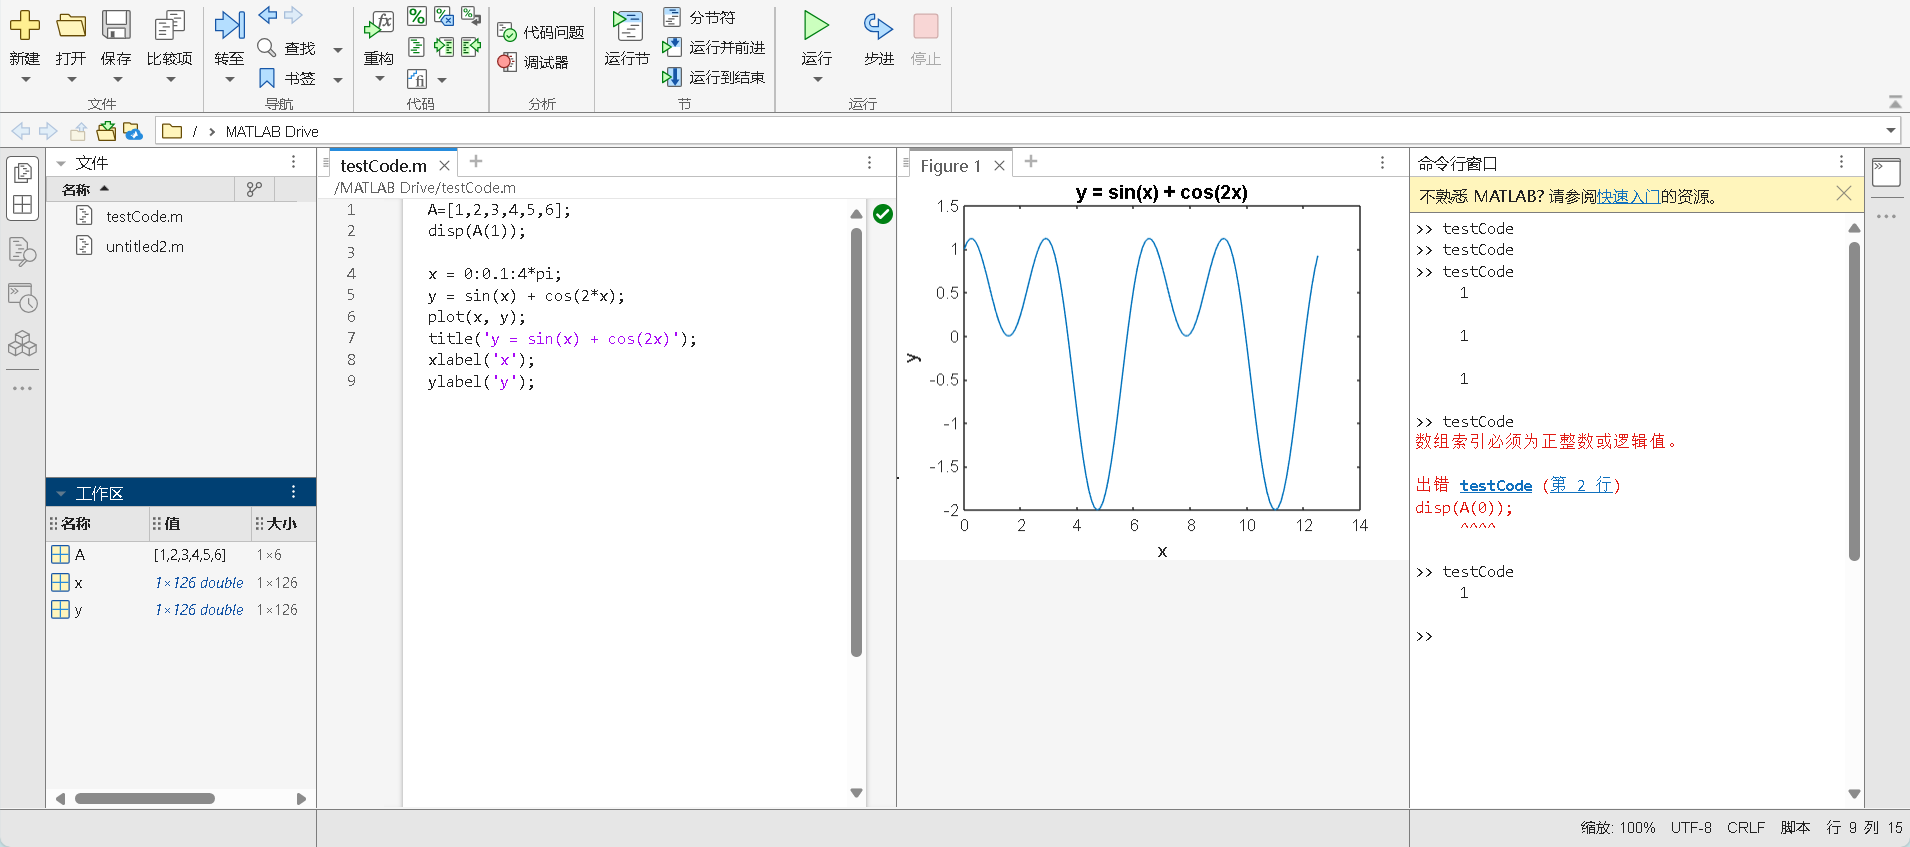Click the command window vertical scrollbar

(x=1854, y=400)
